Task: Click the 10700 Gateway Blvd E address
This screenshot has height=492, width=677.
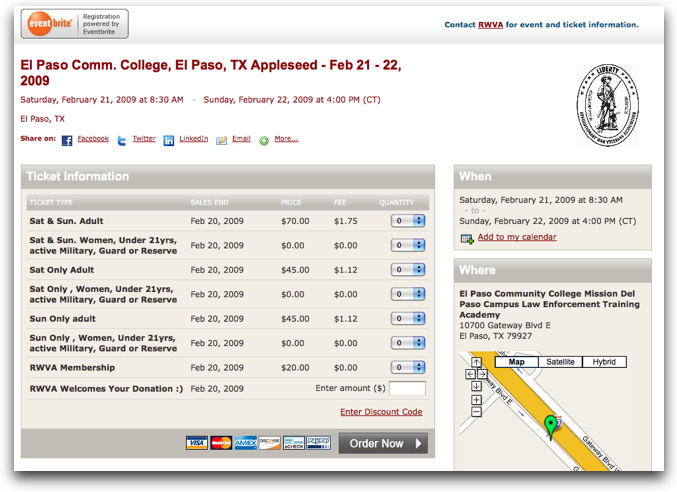Action: (505, 325)
